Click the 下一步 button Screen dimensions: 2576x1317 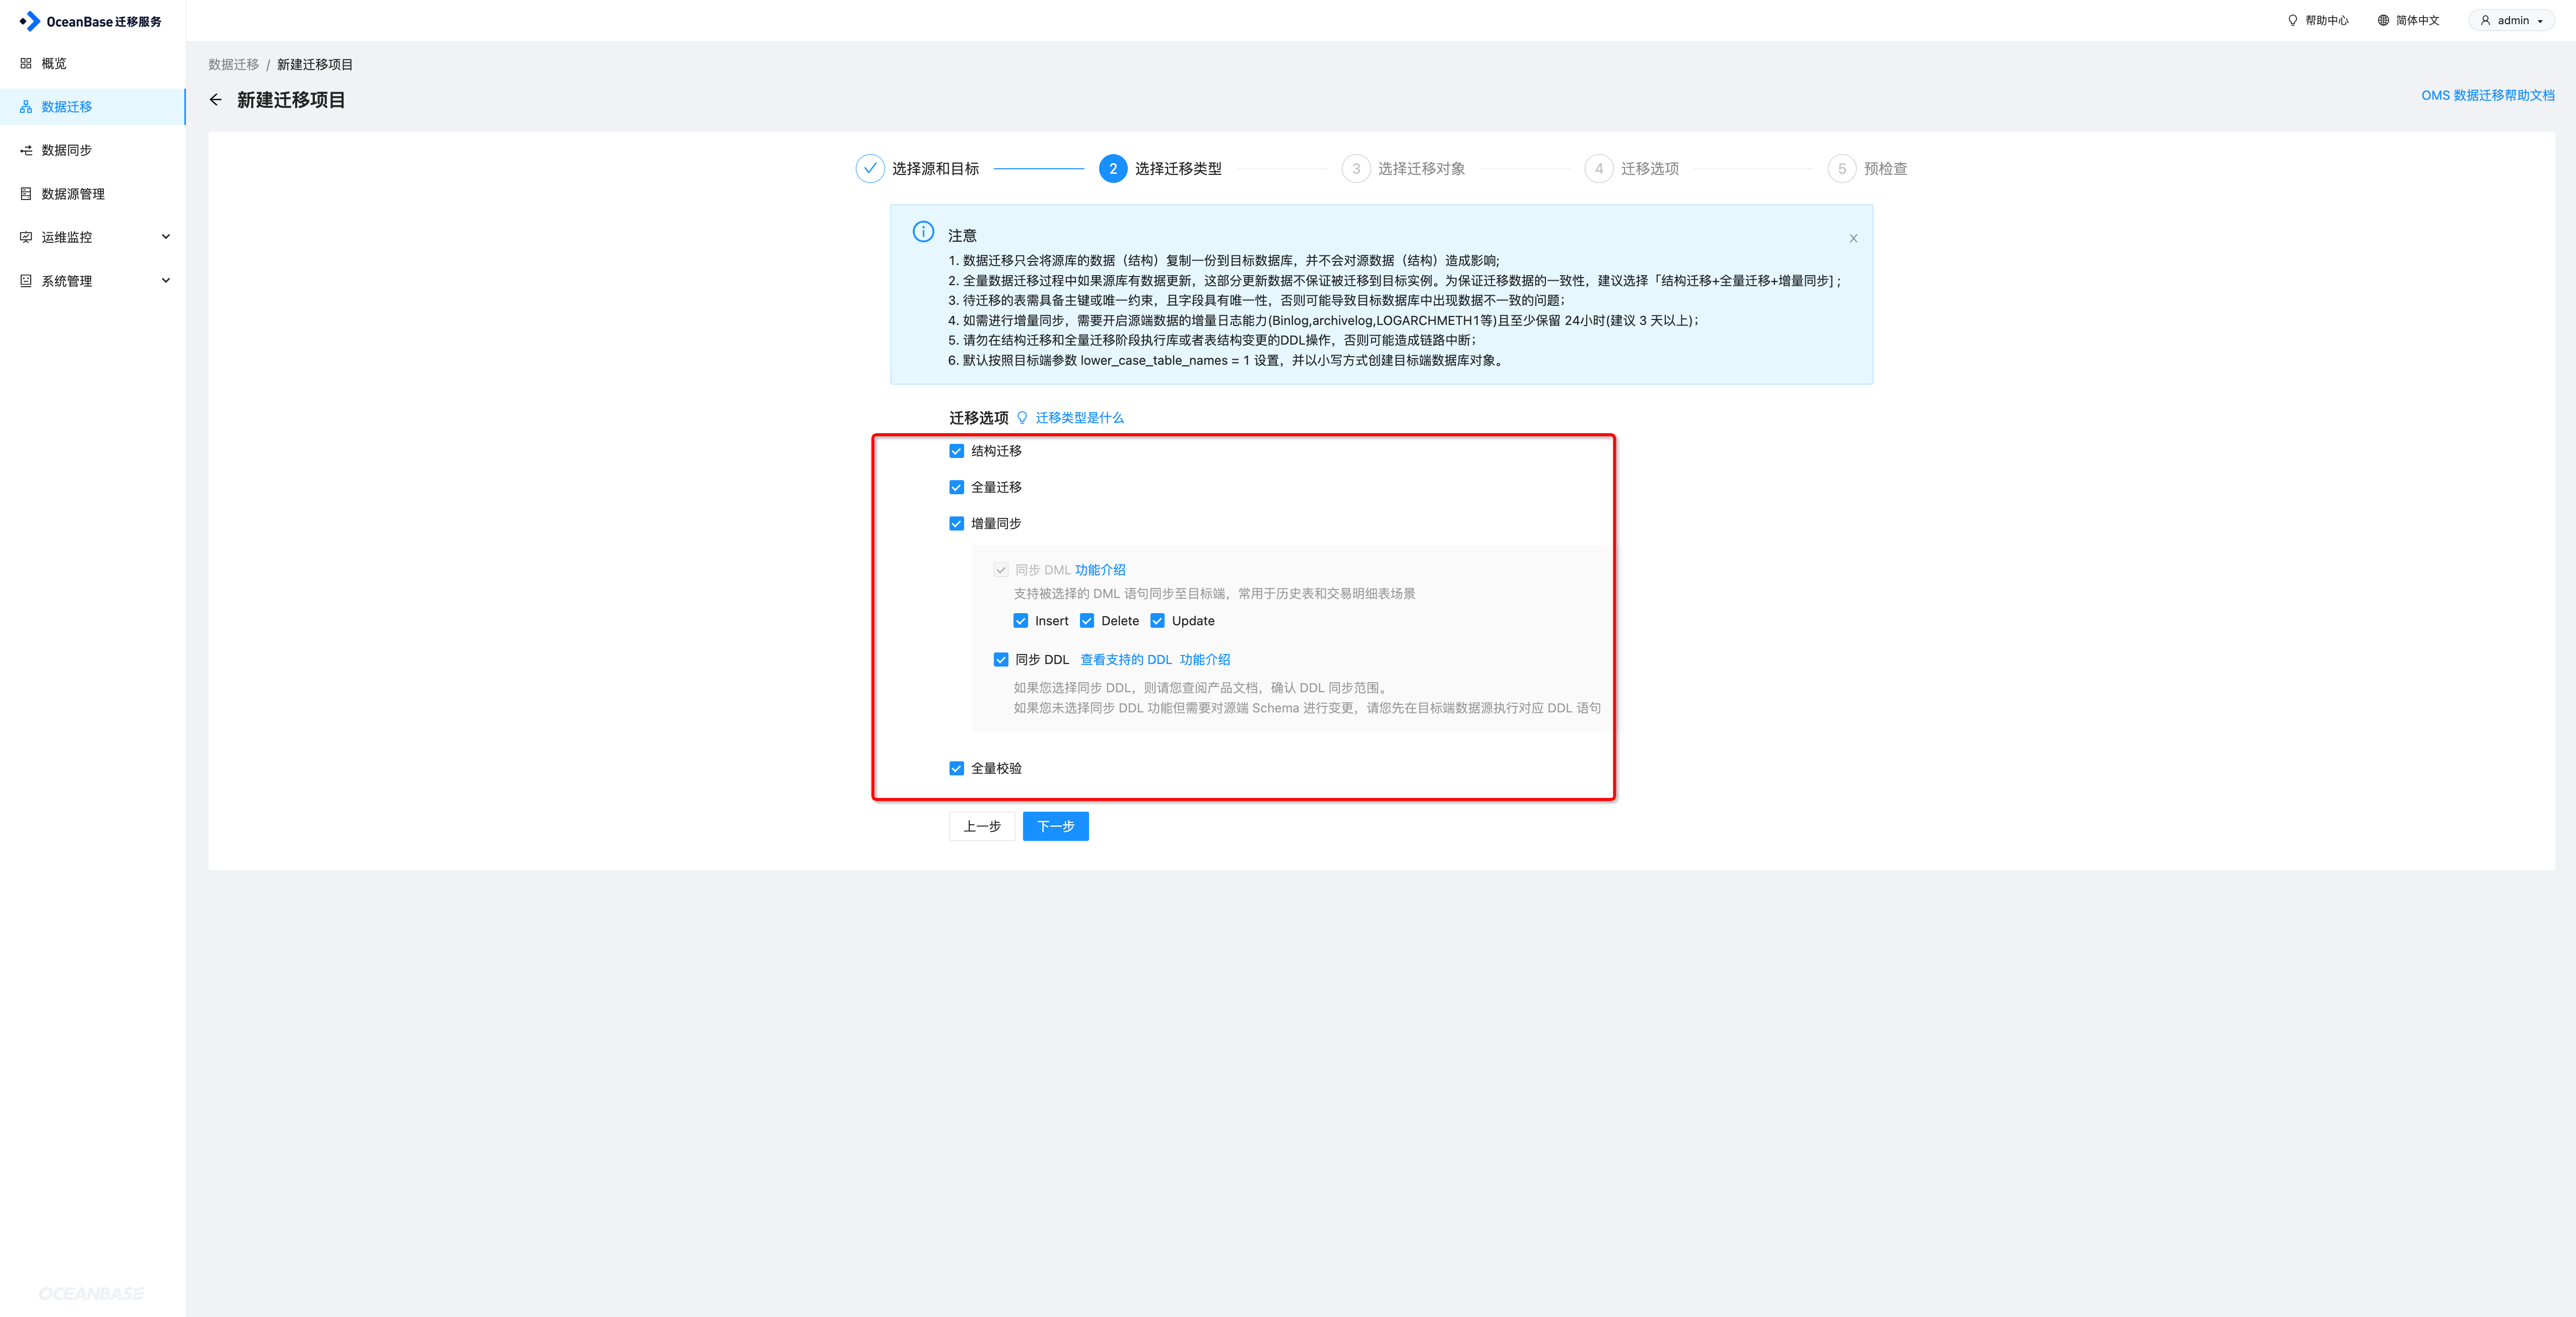point(1055,826)
